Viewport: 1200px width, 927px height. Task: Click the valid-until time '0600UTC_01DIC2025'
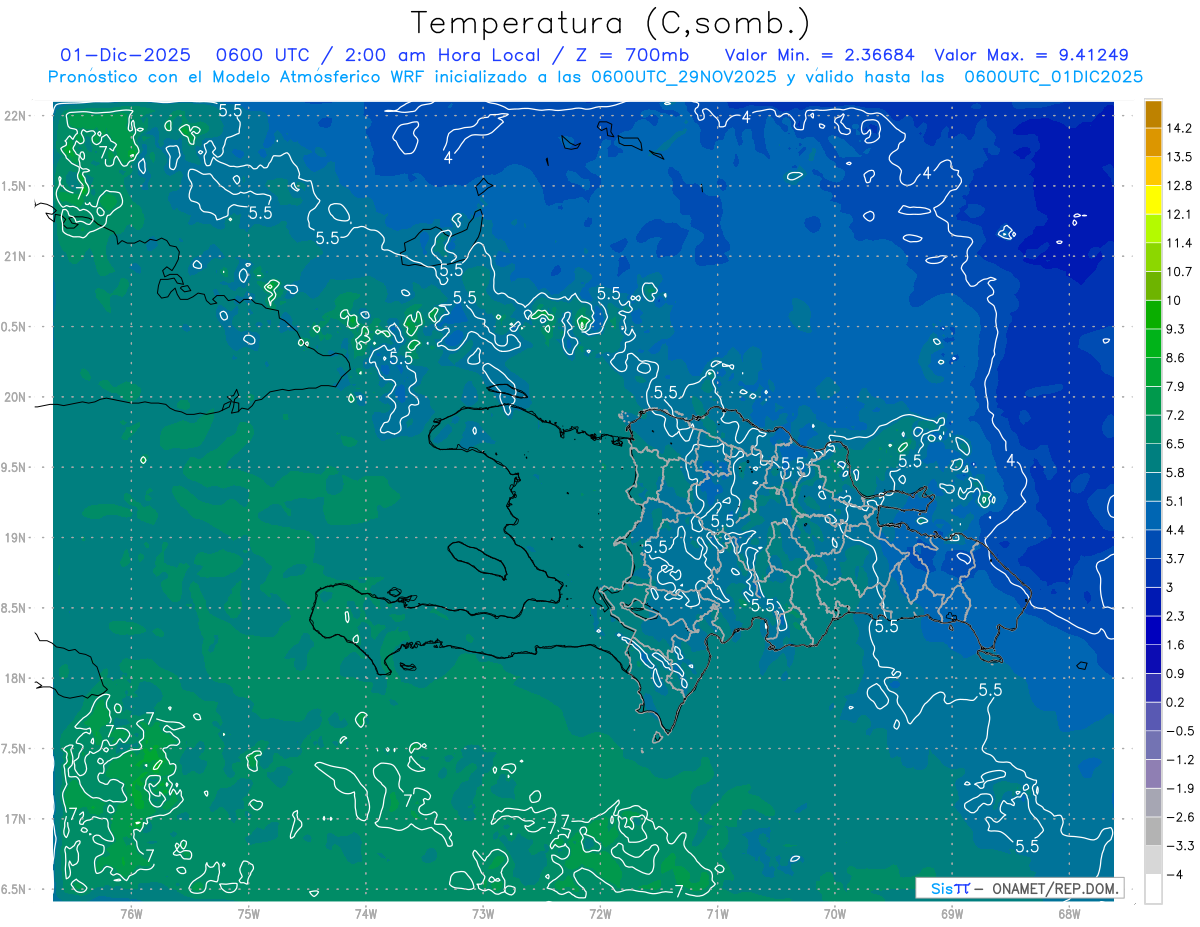pyautogui.click(x=1054, y=77)
